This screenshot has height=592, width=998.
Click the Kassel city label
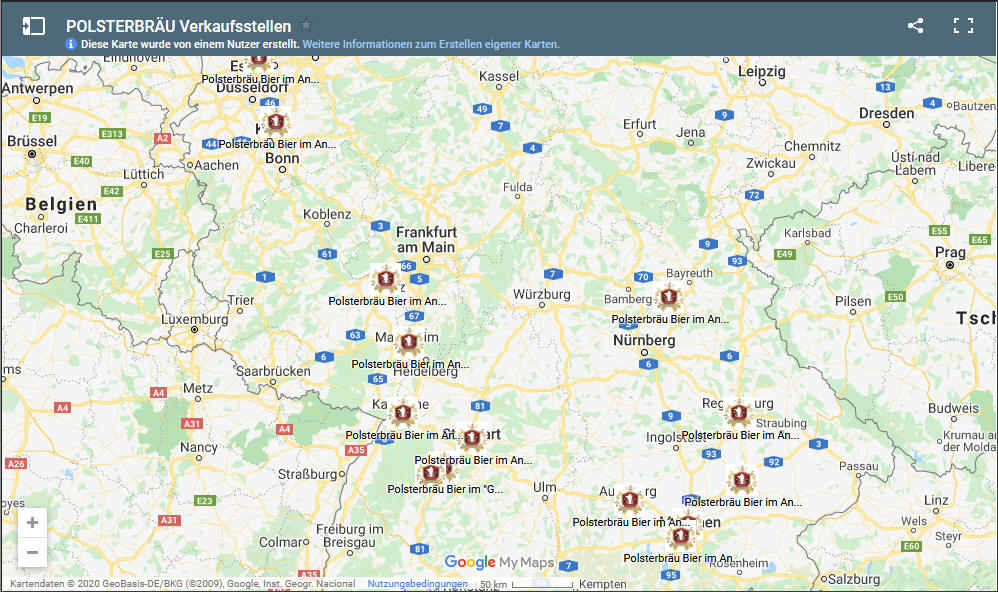click(x=499, y=76)
